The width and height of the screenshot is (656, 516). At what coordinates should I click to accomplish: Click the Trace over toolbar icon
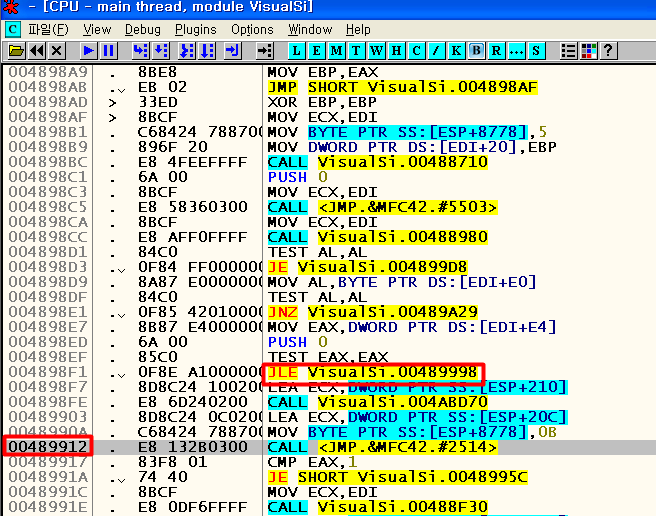pos(207,51)
